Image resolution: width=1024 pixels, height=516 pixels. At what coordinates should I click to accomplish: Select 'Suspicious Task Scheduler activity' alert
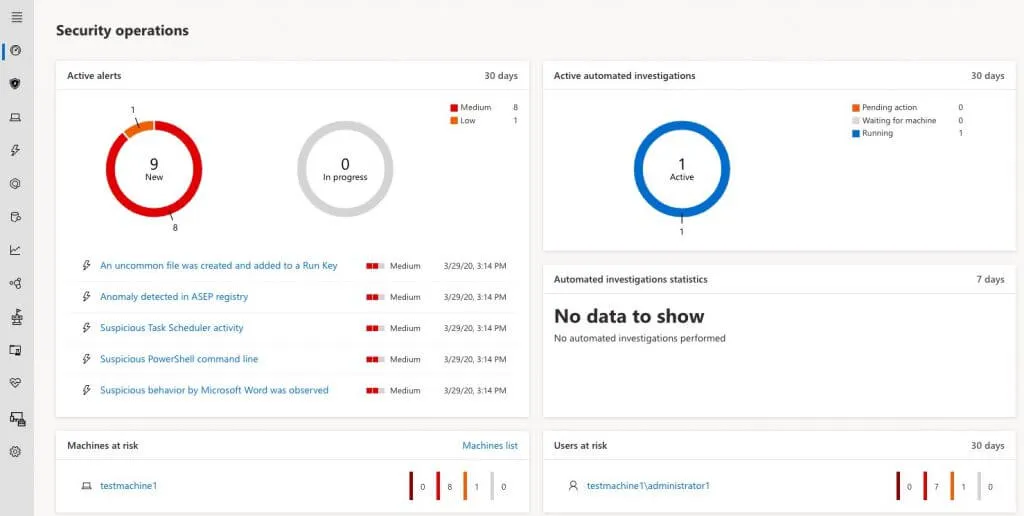(171, 328)
